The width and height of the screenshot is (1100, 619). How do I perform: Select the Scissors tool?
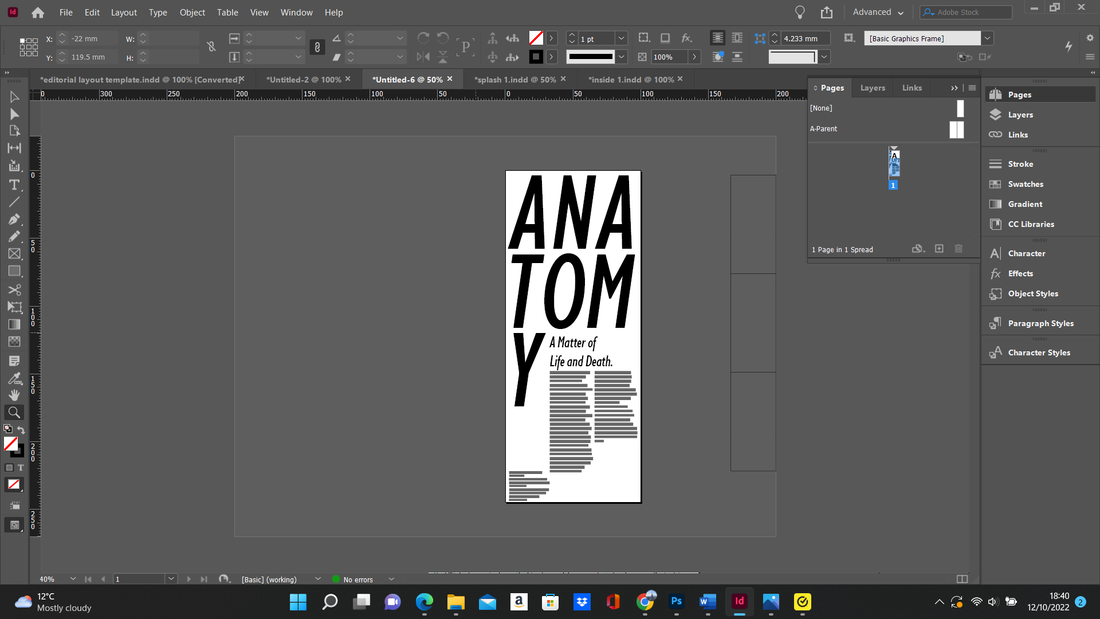coord(14,290)
